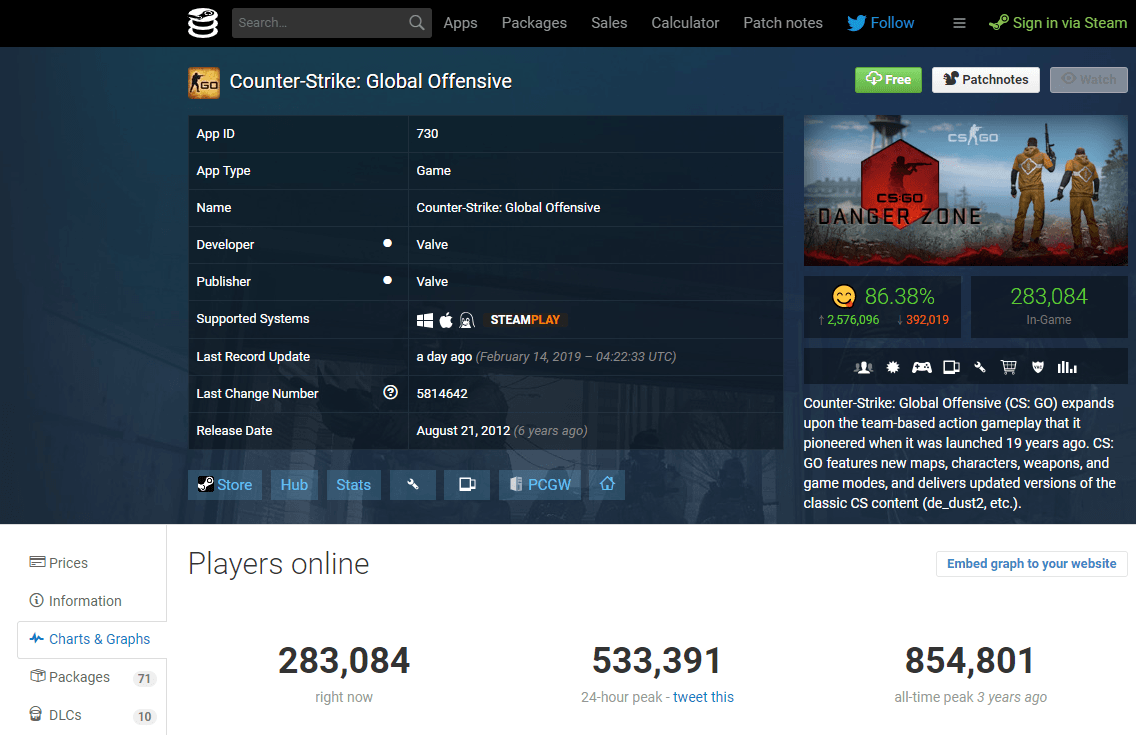Image resolution: width=1136 pixels, height=735 pixels.
Task: Click the Twitter bird icon
Action: click(856, 23)
